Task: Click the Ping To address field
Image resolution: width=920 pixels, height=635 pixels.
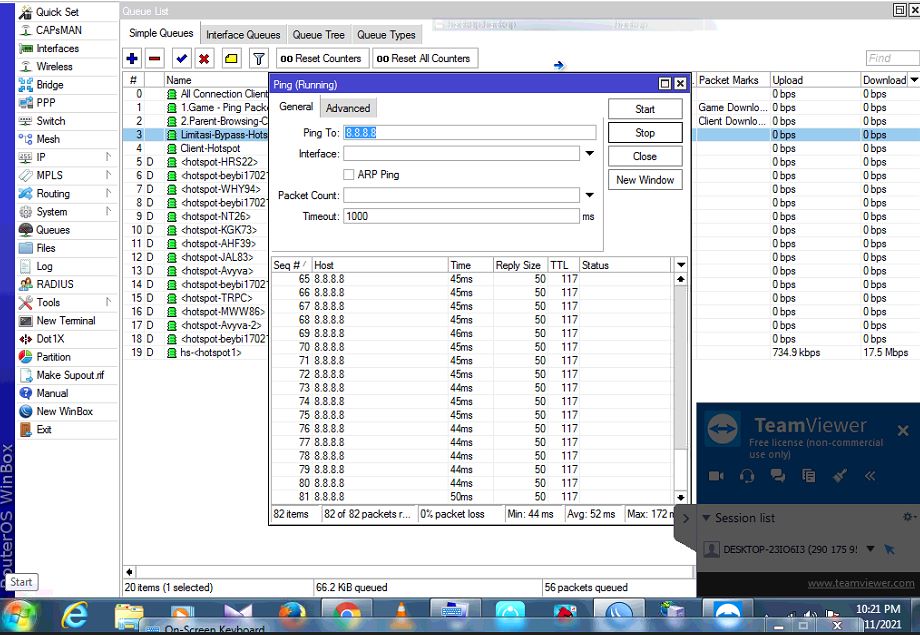Action: tap(469, 133)
